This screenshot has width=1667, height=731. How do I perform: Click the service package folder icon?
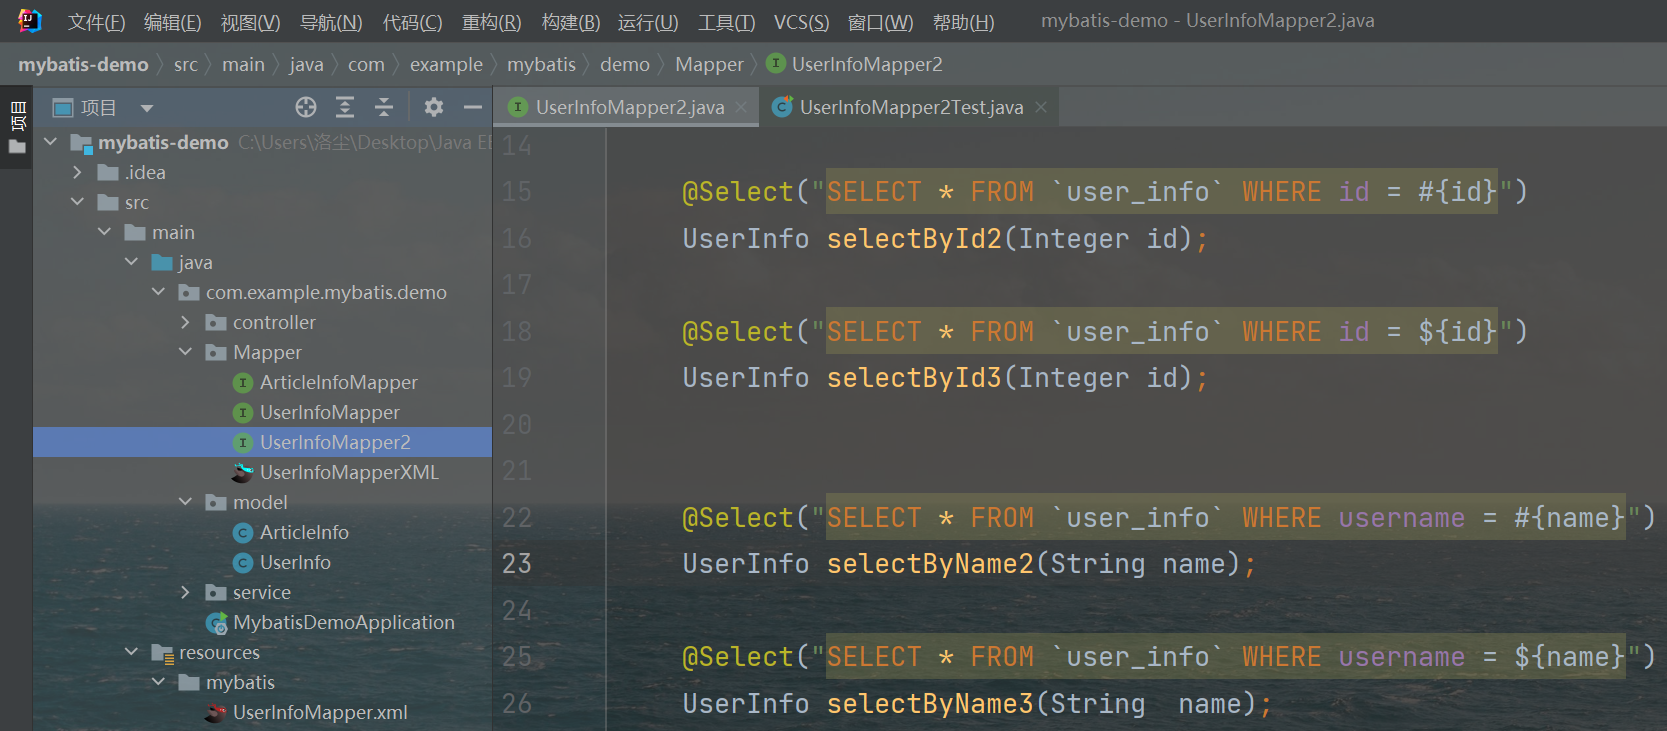click(215, 592)
